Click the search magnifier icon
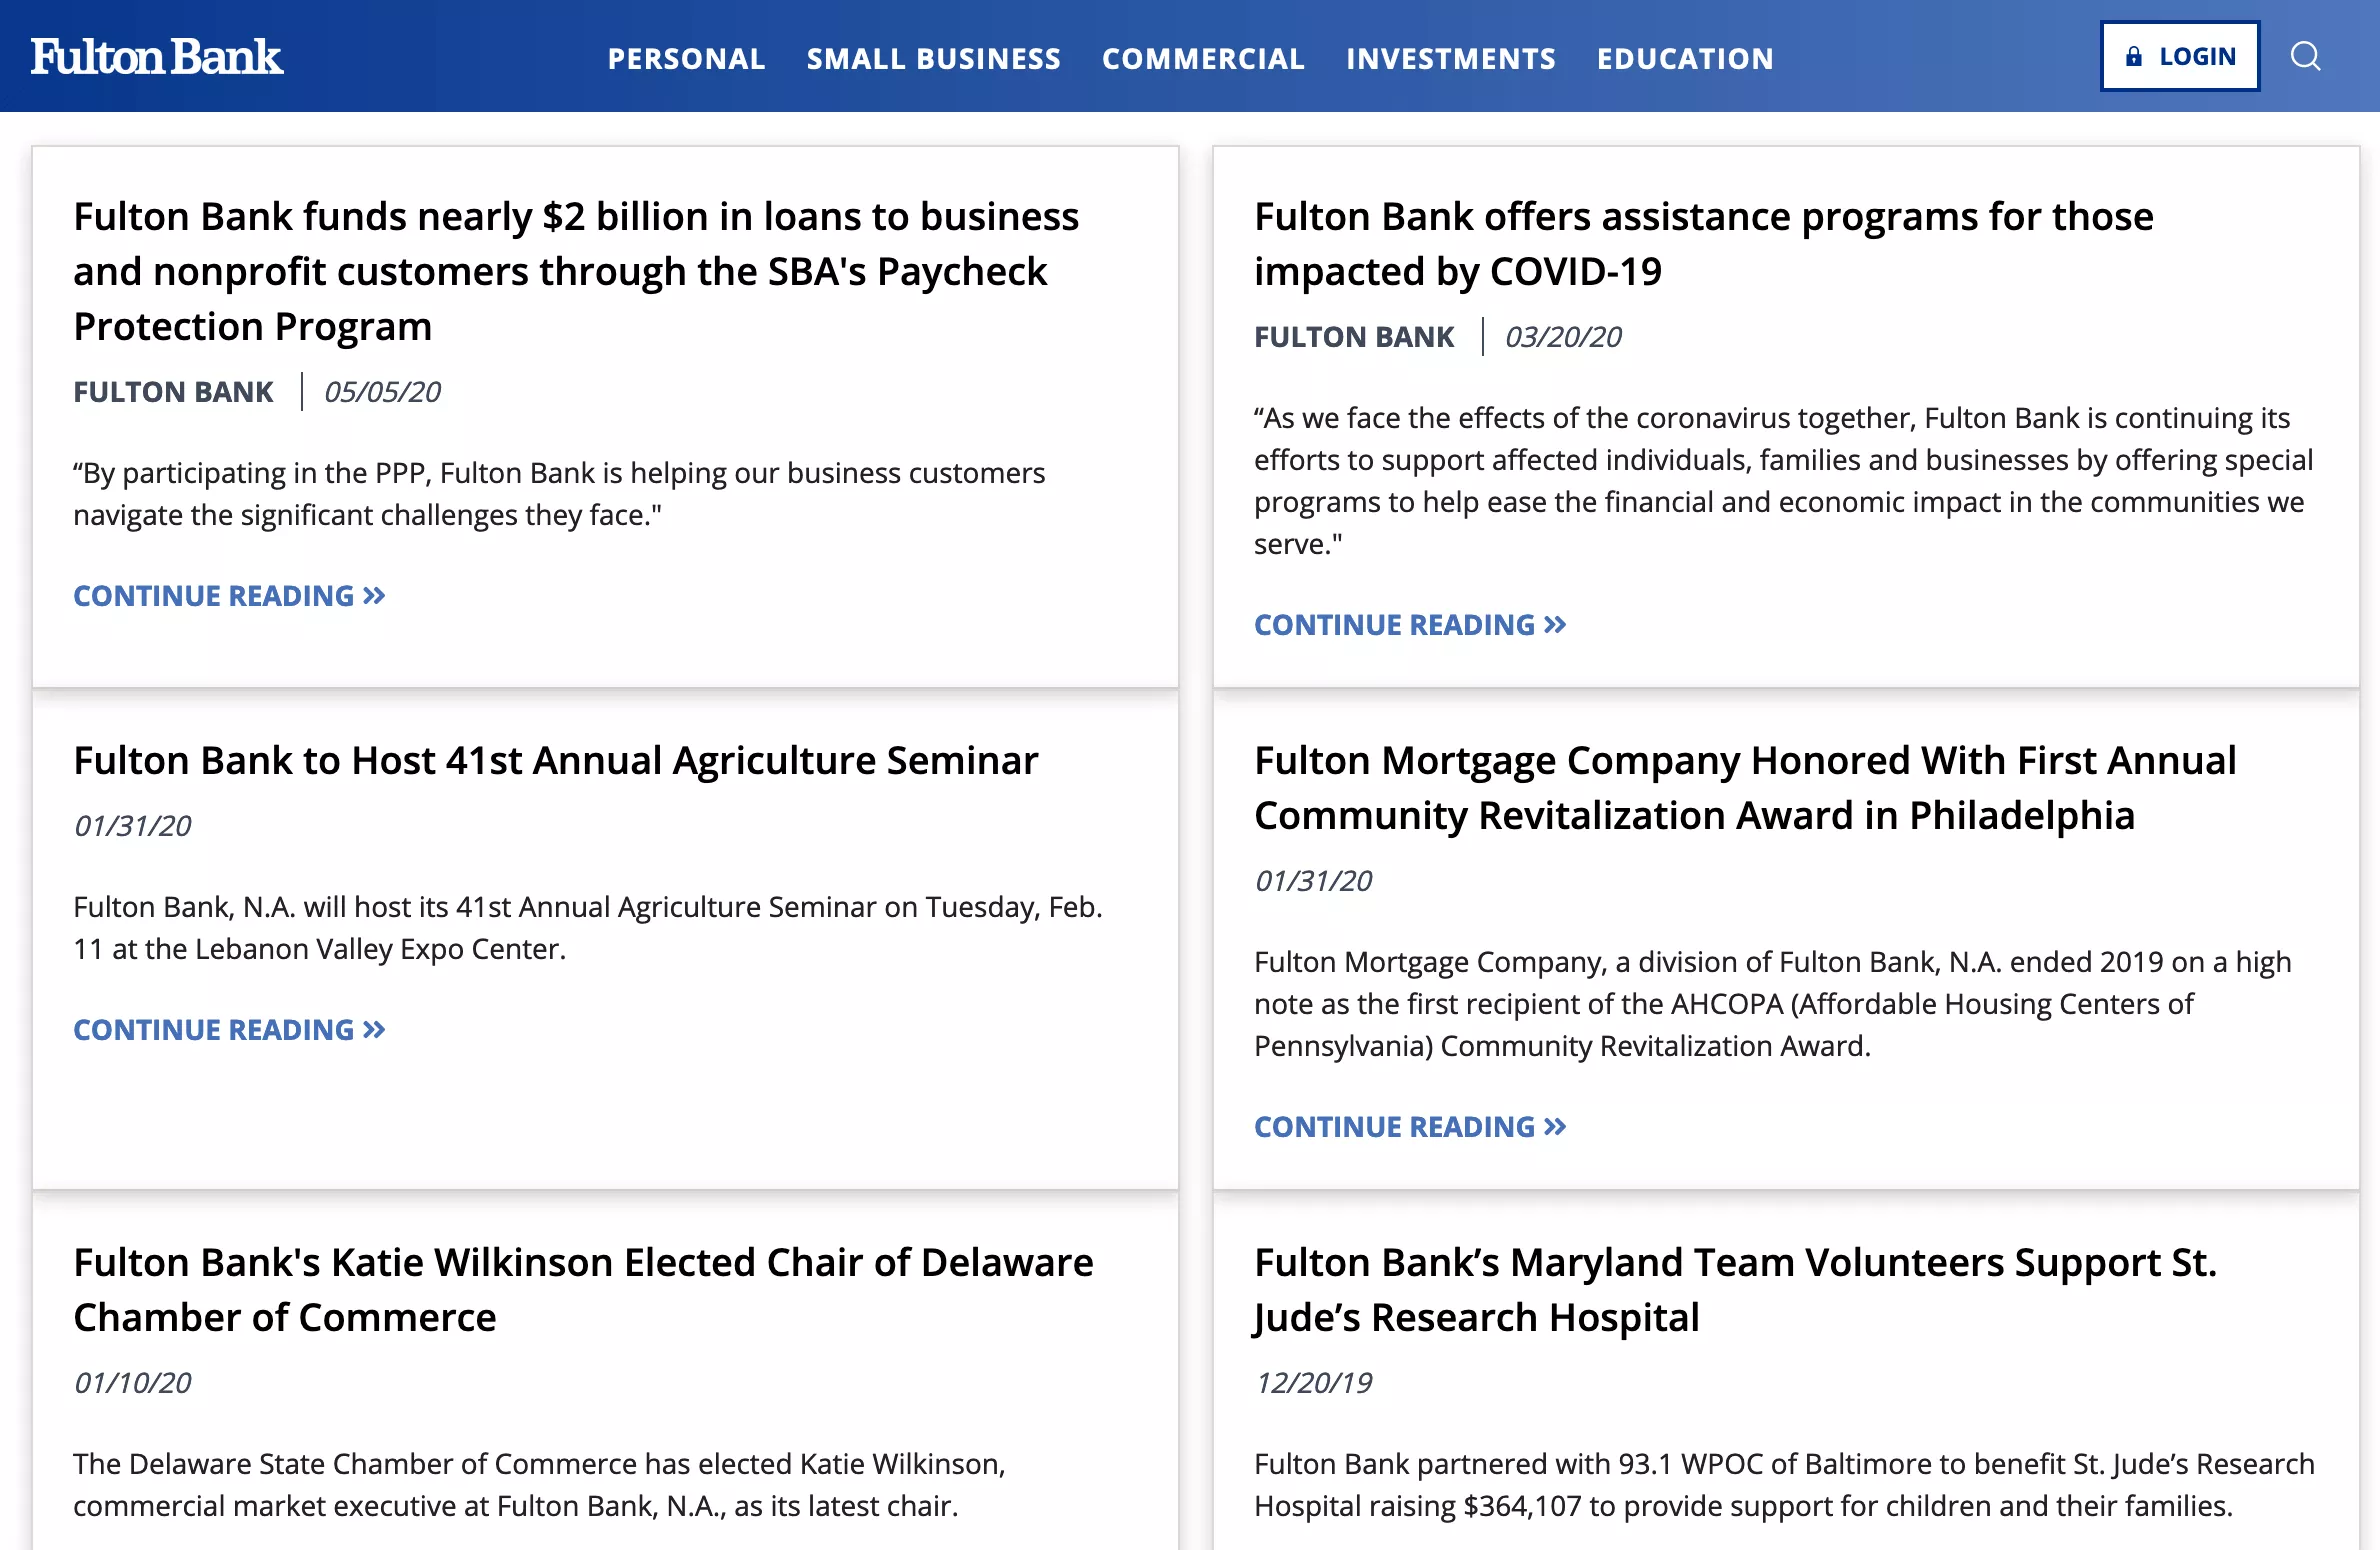Screen dimensions: 2380x1550 [x=2305, y=56]
